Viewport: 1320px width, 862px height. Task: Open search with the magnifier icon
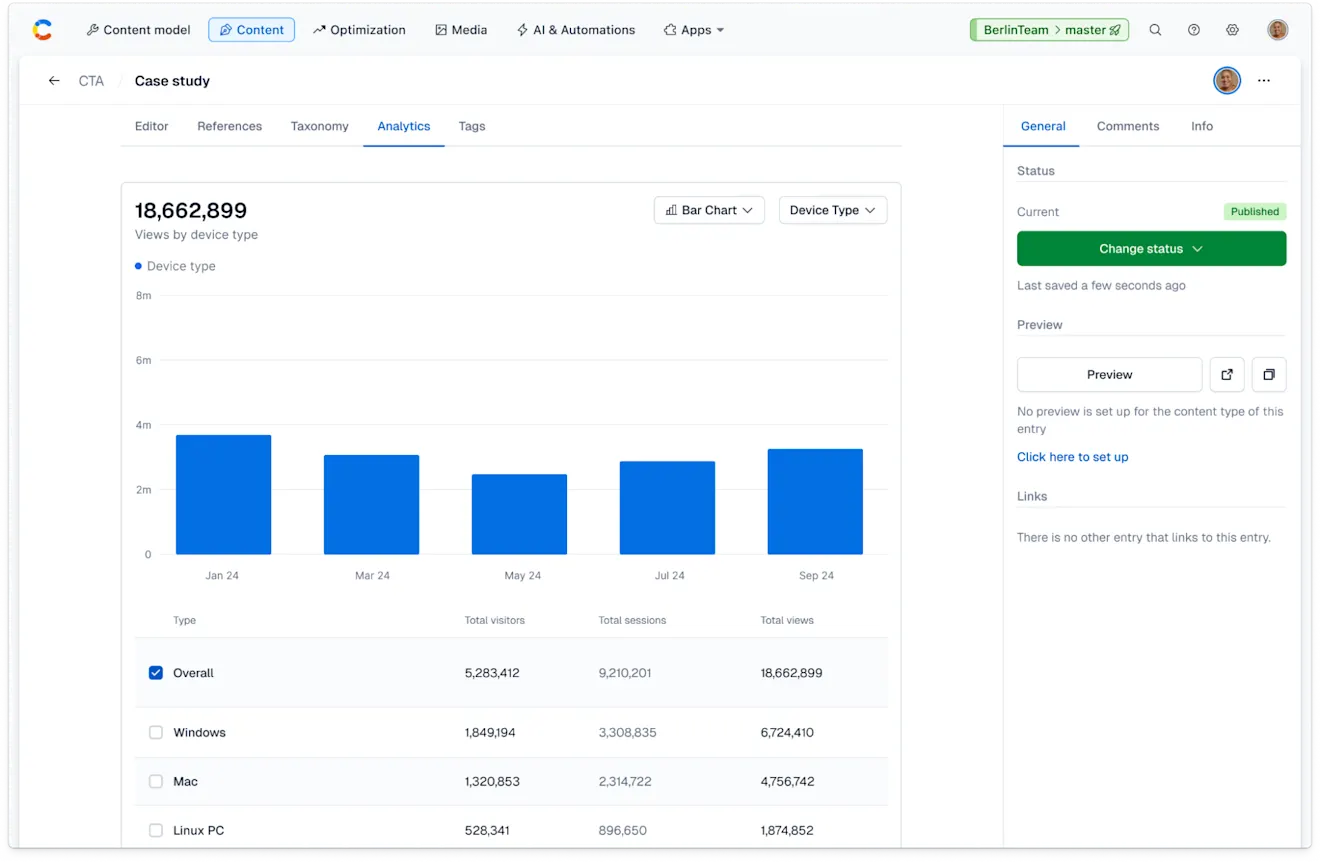coord(1155,30)
